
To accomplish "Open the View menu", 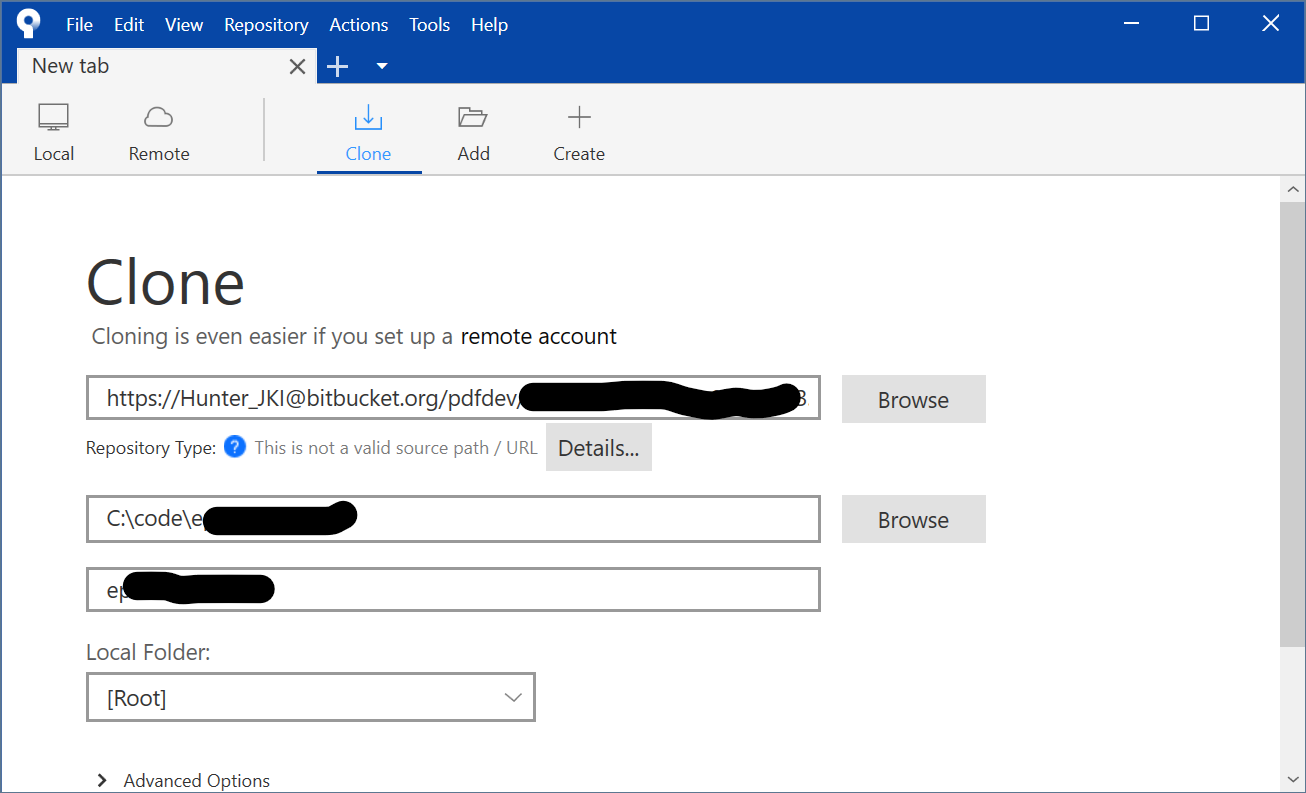I will 184,25.
